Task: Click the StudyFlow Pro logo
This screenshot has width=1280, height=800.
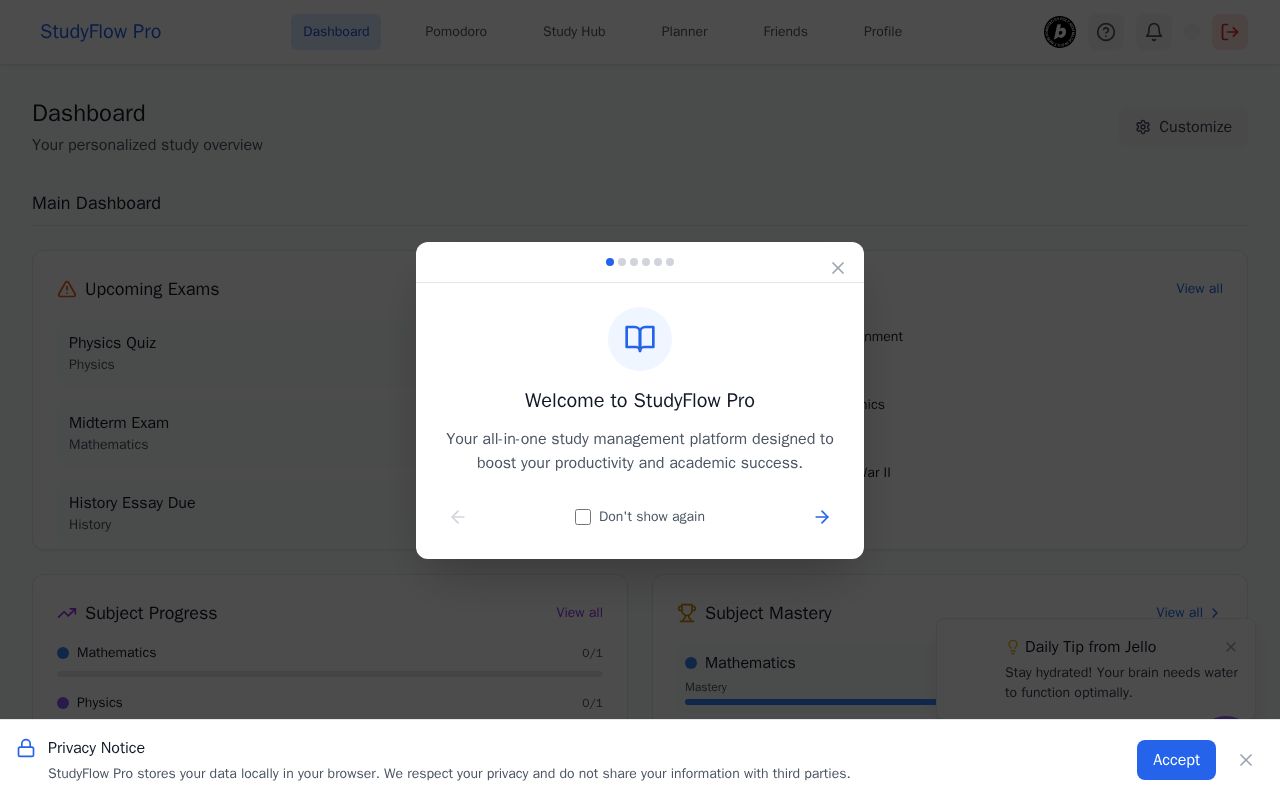Action: [x=100, y=32]
